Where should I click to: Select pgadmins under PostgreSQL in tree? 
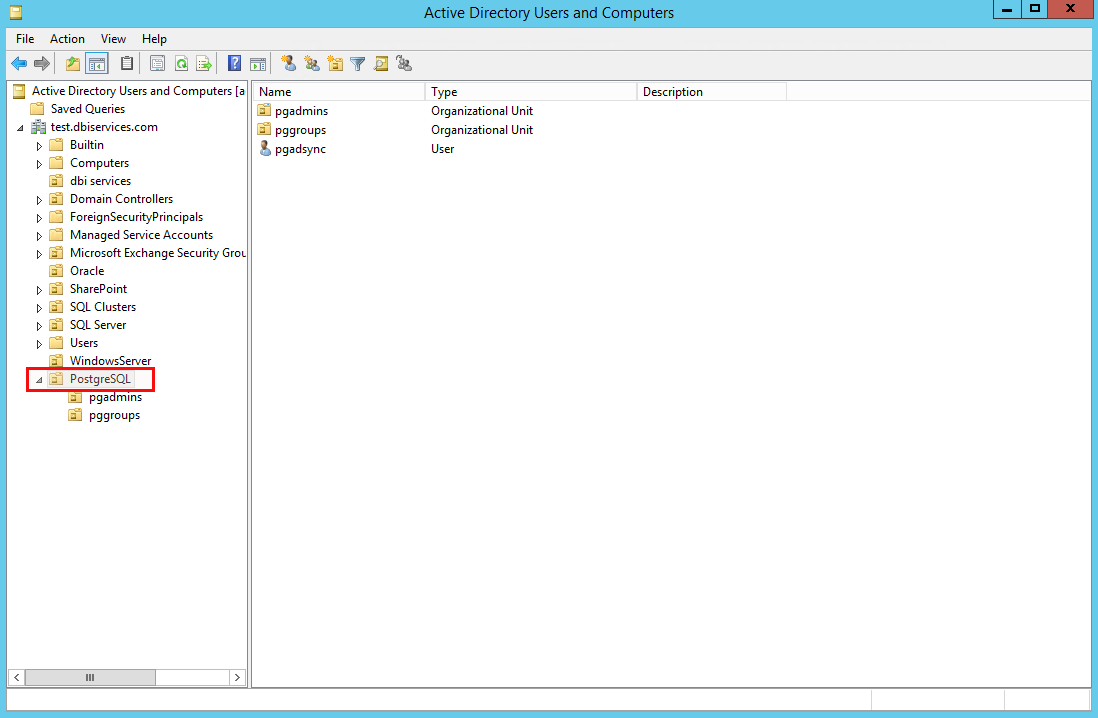116,397
